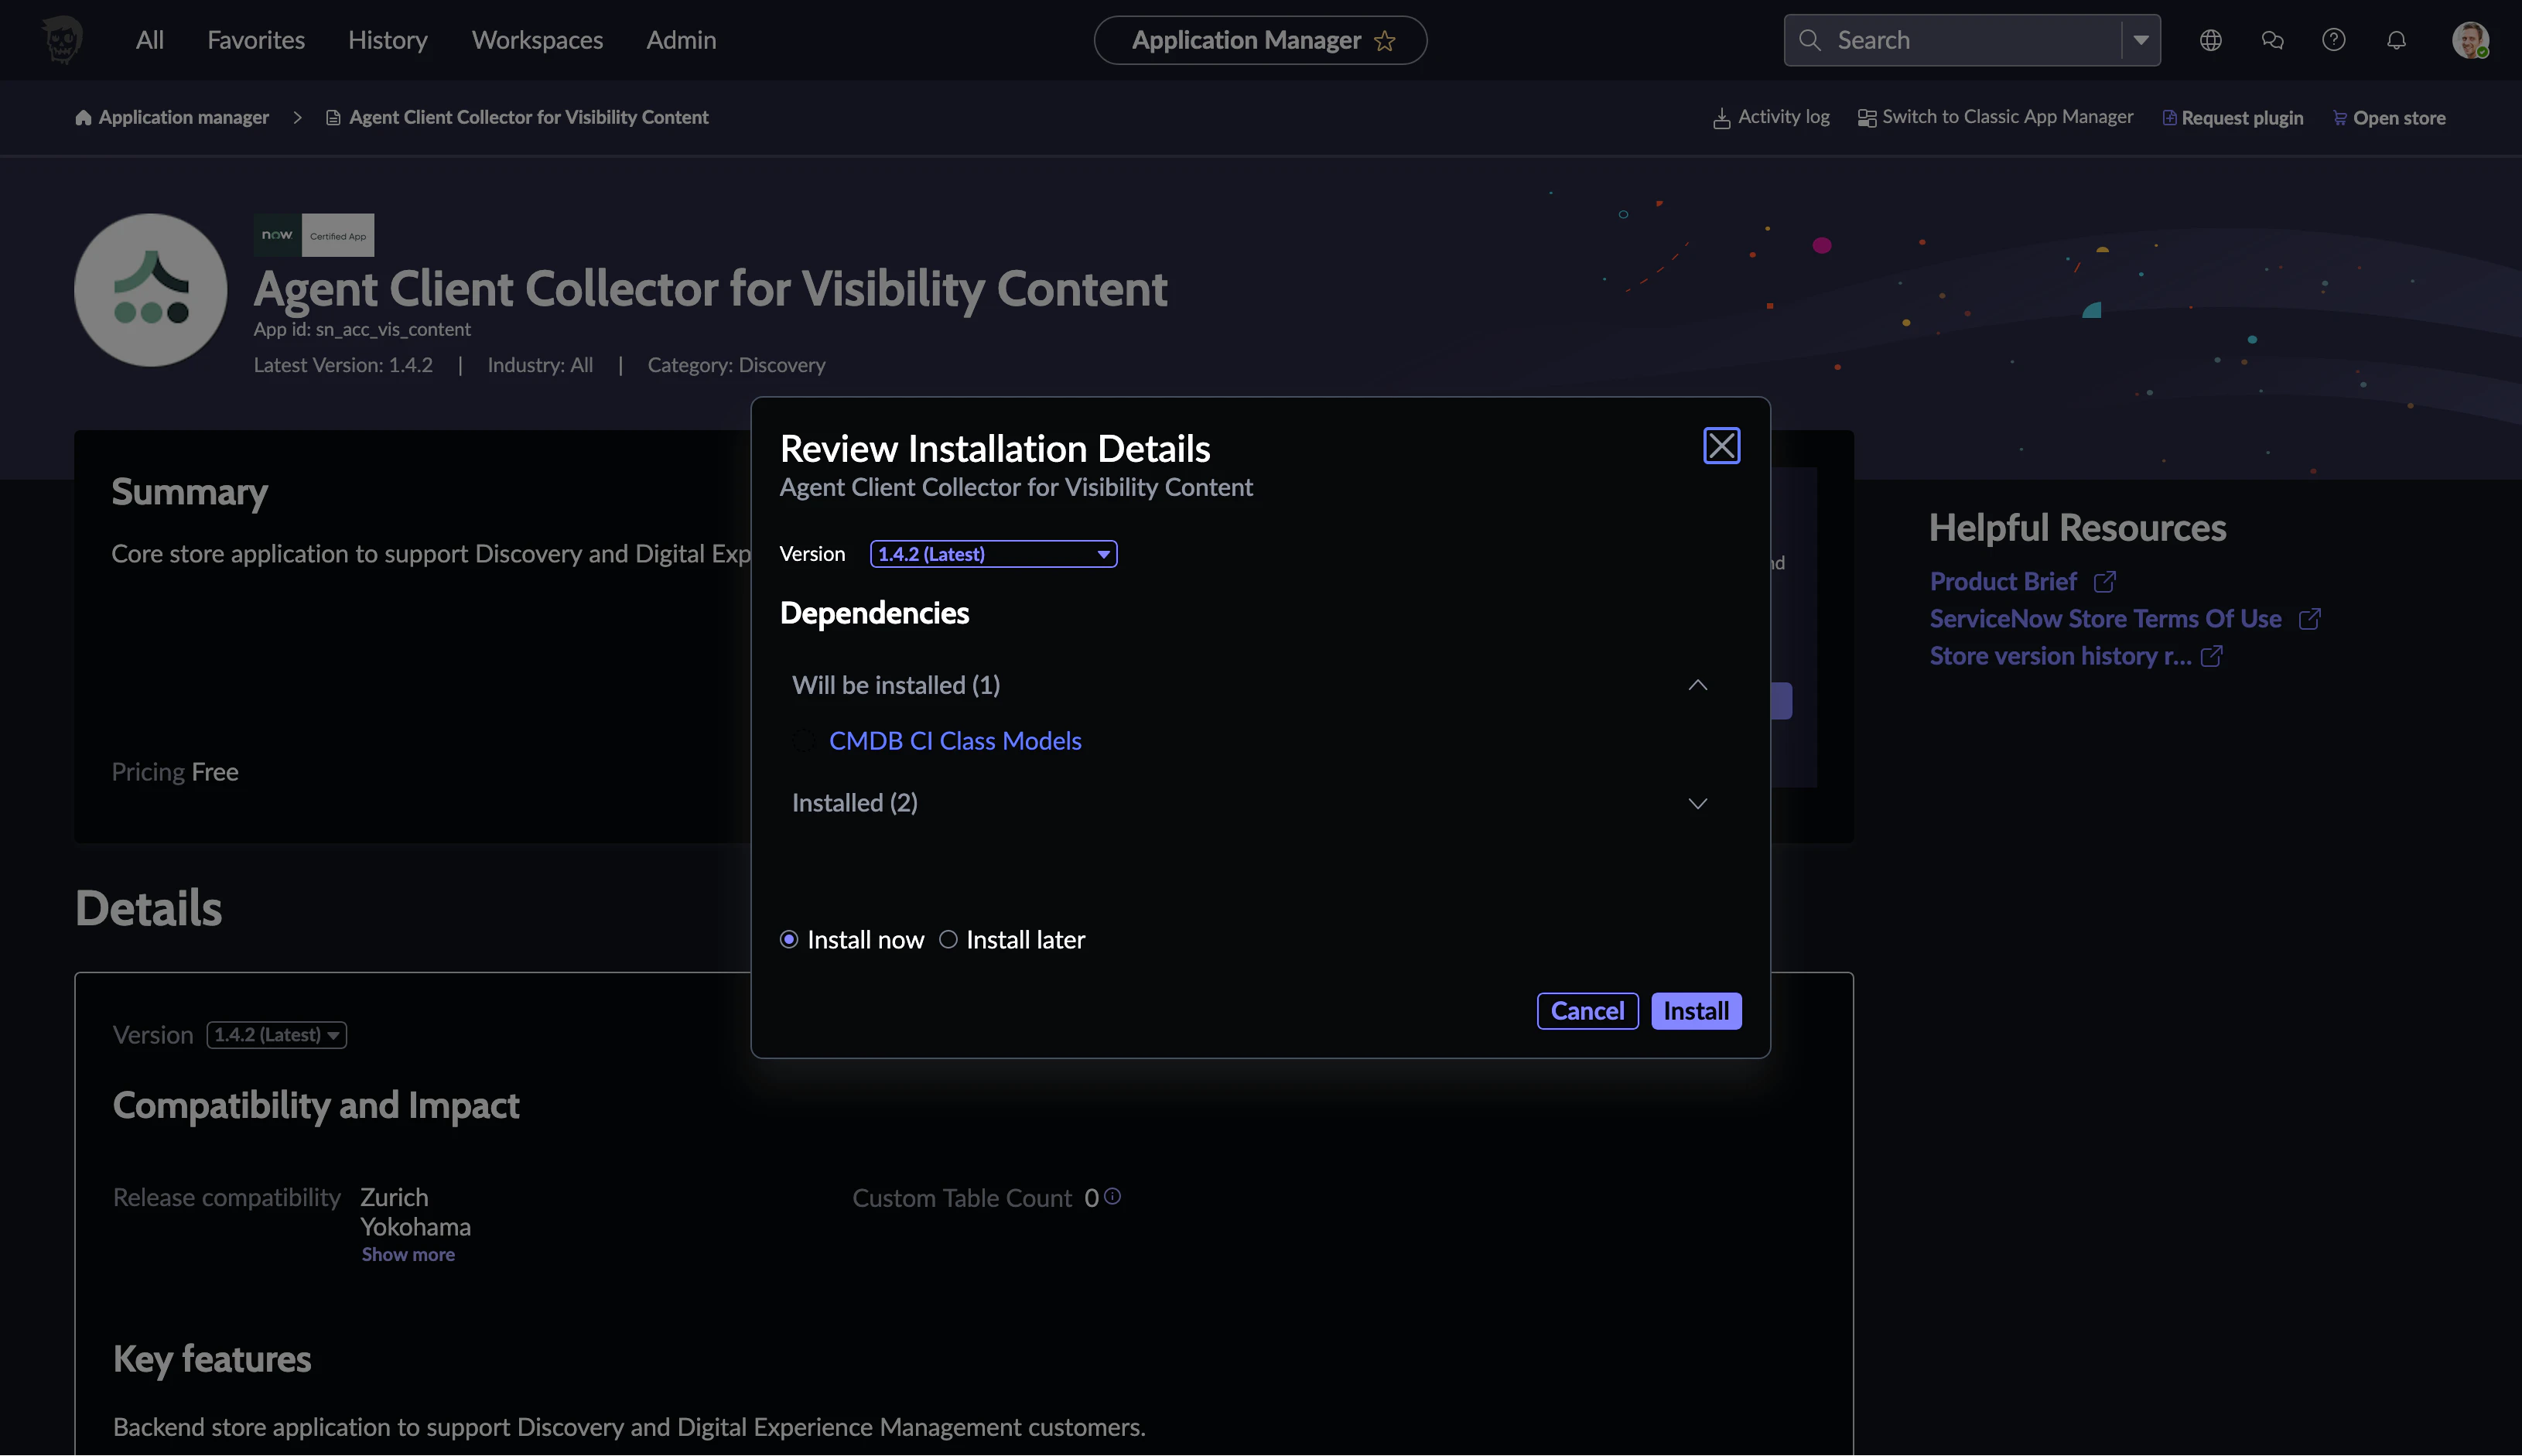Open the search options dropdown arrow
This screenshot has height=1456, width=2522.
click(x=2141, y=40)
